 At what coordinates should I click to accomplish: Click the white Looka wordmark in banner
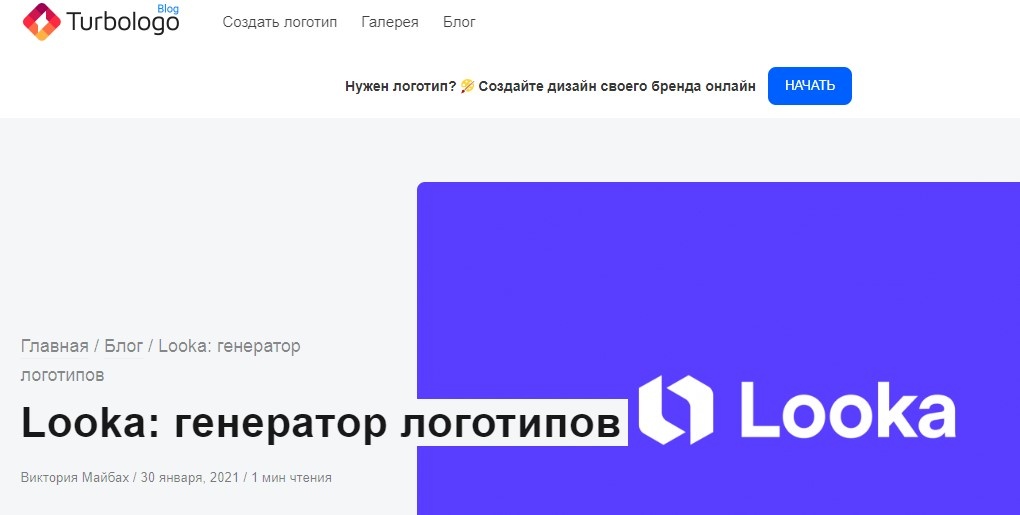[x=848, y=410]
